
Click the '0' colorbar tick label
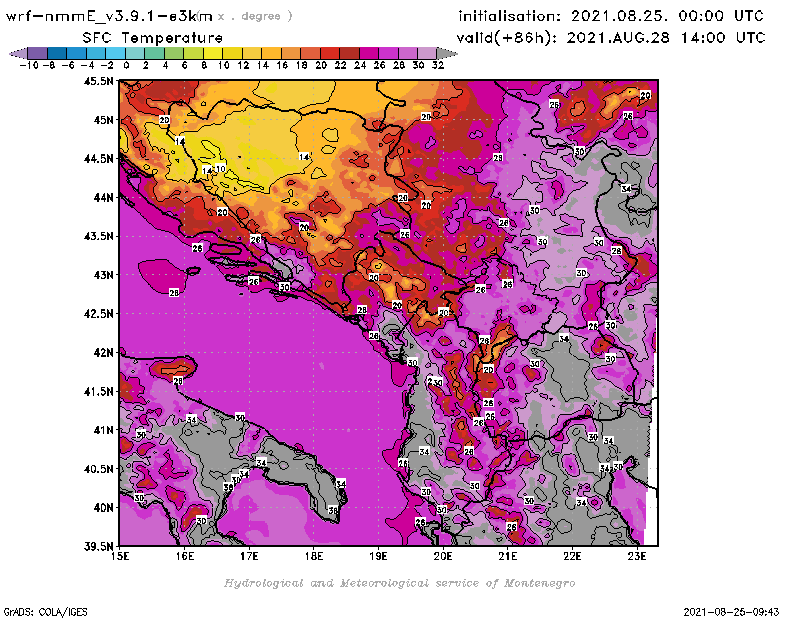(126, 65)
